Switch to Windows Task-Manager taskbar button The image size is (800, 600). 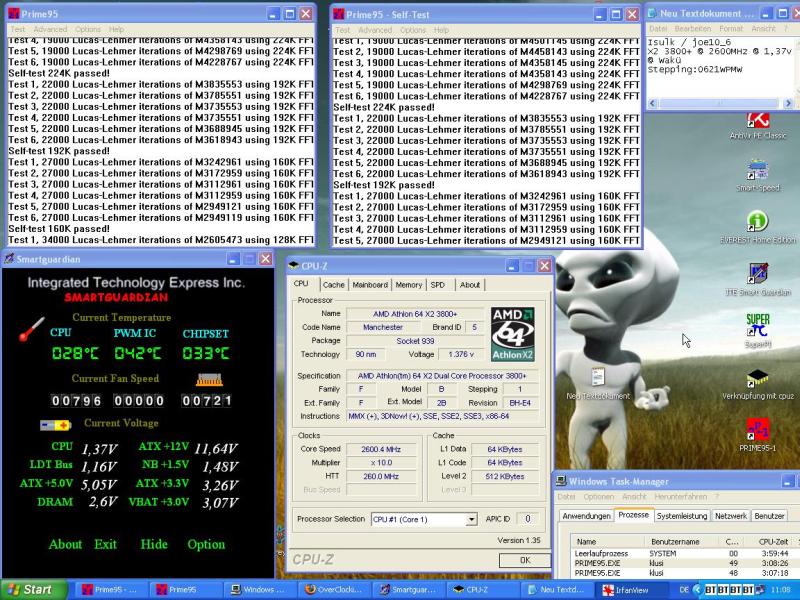(260, 590)
